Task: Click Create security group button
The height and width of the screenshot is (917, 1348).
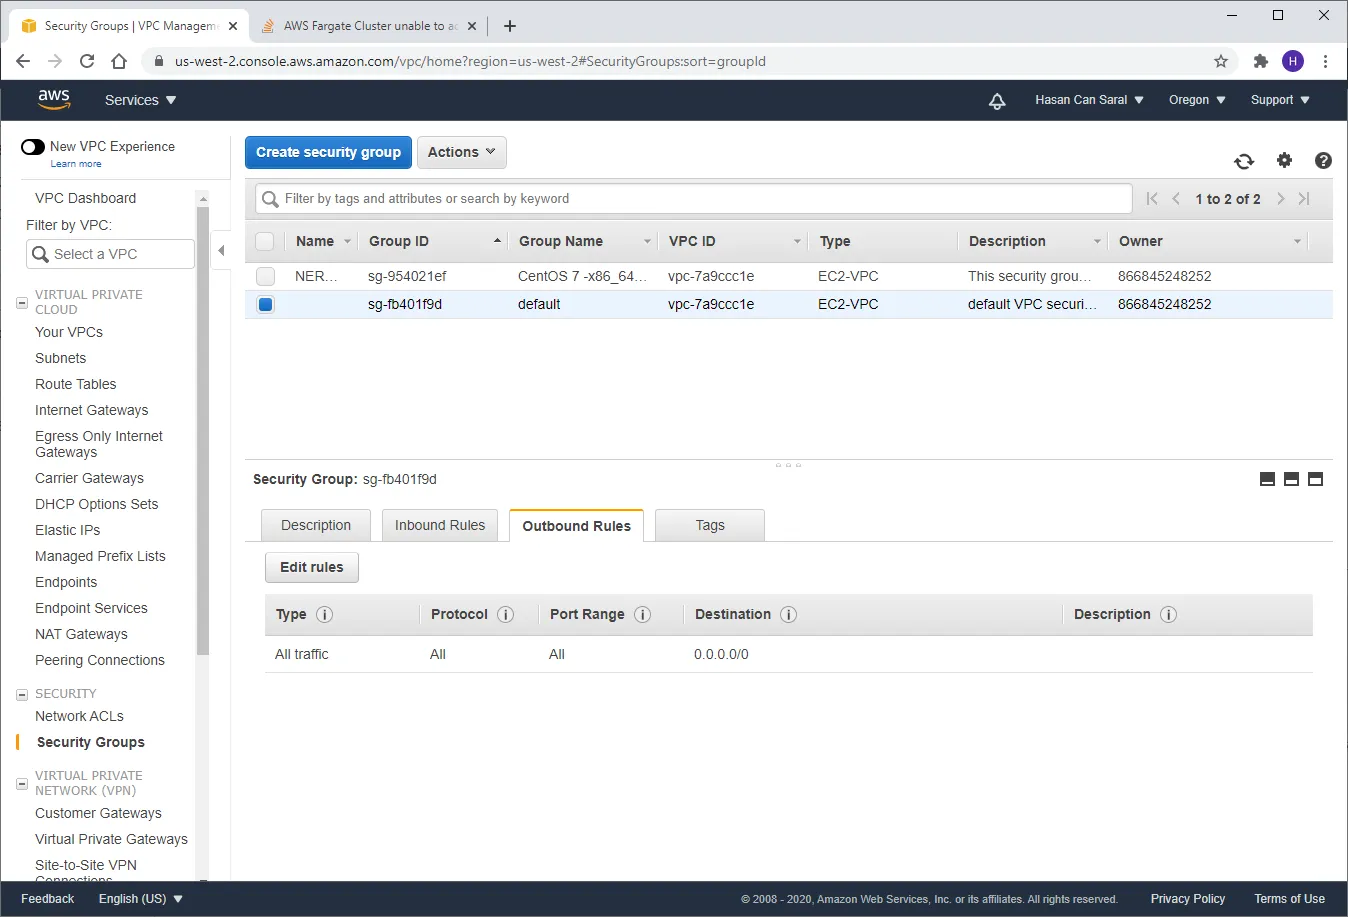Action: (328, 152)
